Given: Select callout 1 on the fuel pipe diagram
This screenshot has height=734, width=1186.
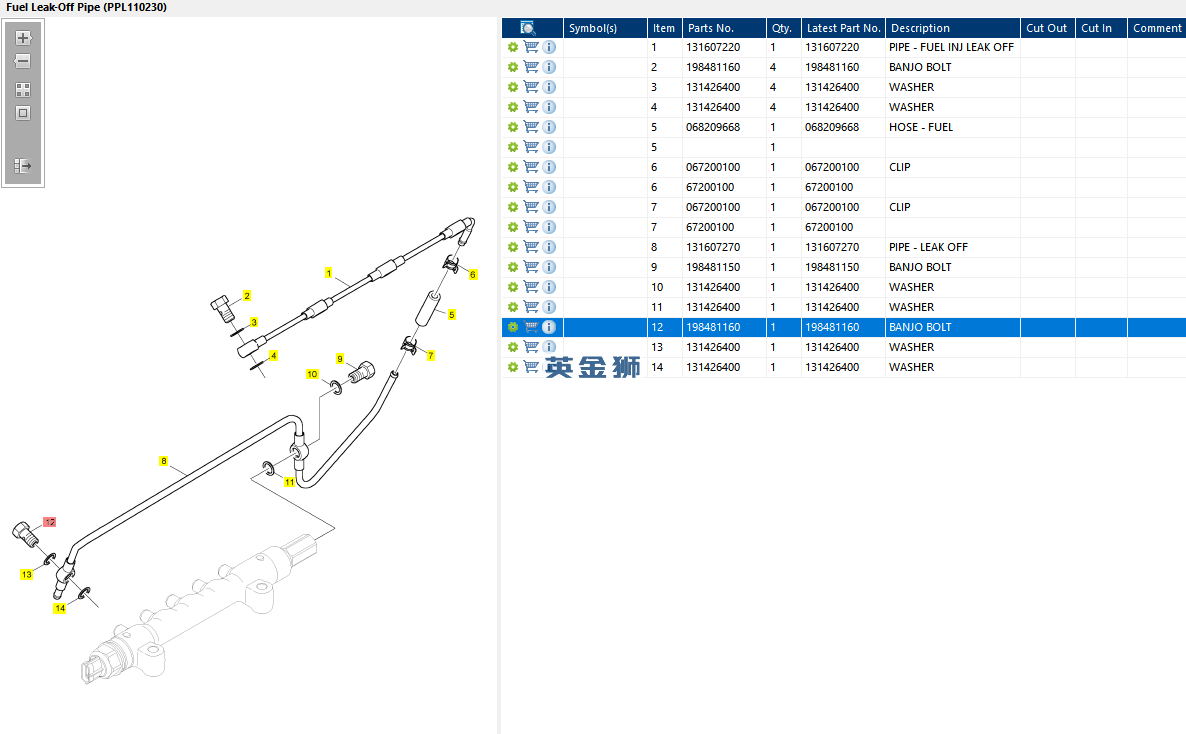Looking at the screenshot, I should point(328,273).
